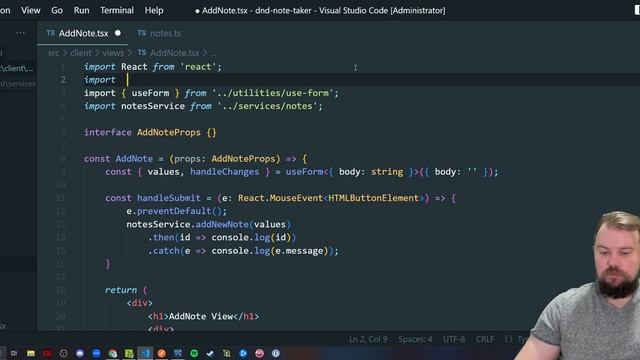Select 'views' in the breadcrumb path
640x360 pixels.
point(113,53)
